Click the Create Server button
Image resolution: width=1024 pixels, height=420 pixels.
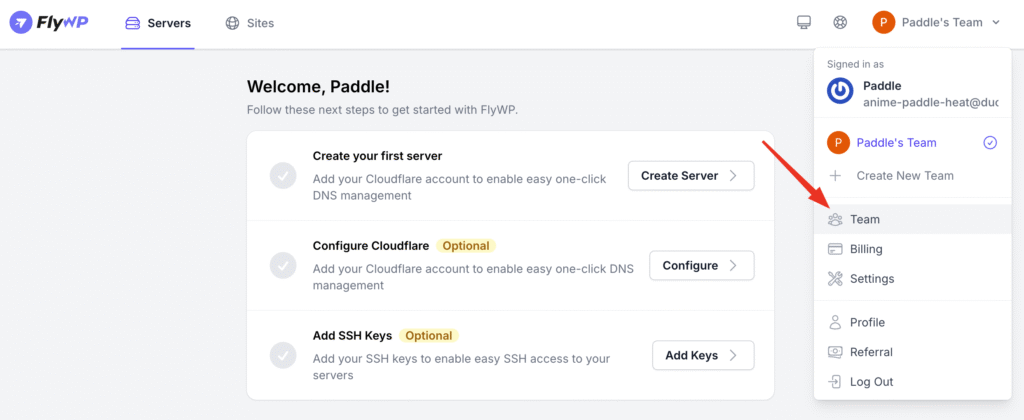(691, 176)
